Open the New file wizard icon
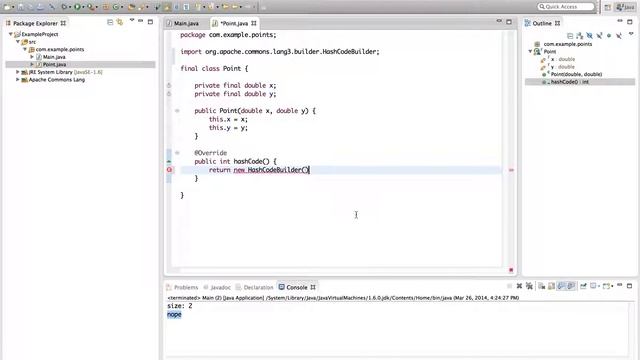 tap(7, 7)
